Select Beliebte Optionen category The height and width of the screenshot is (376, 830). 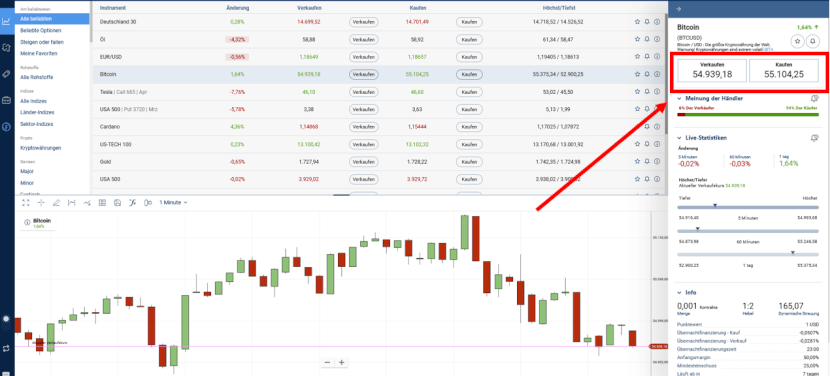(x=41, y=30)
